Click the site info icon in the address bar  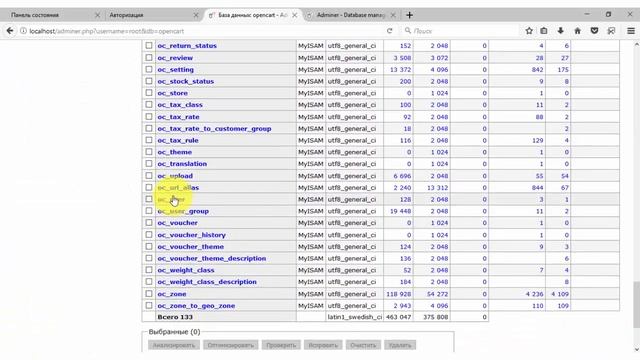tap(23, 31)
